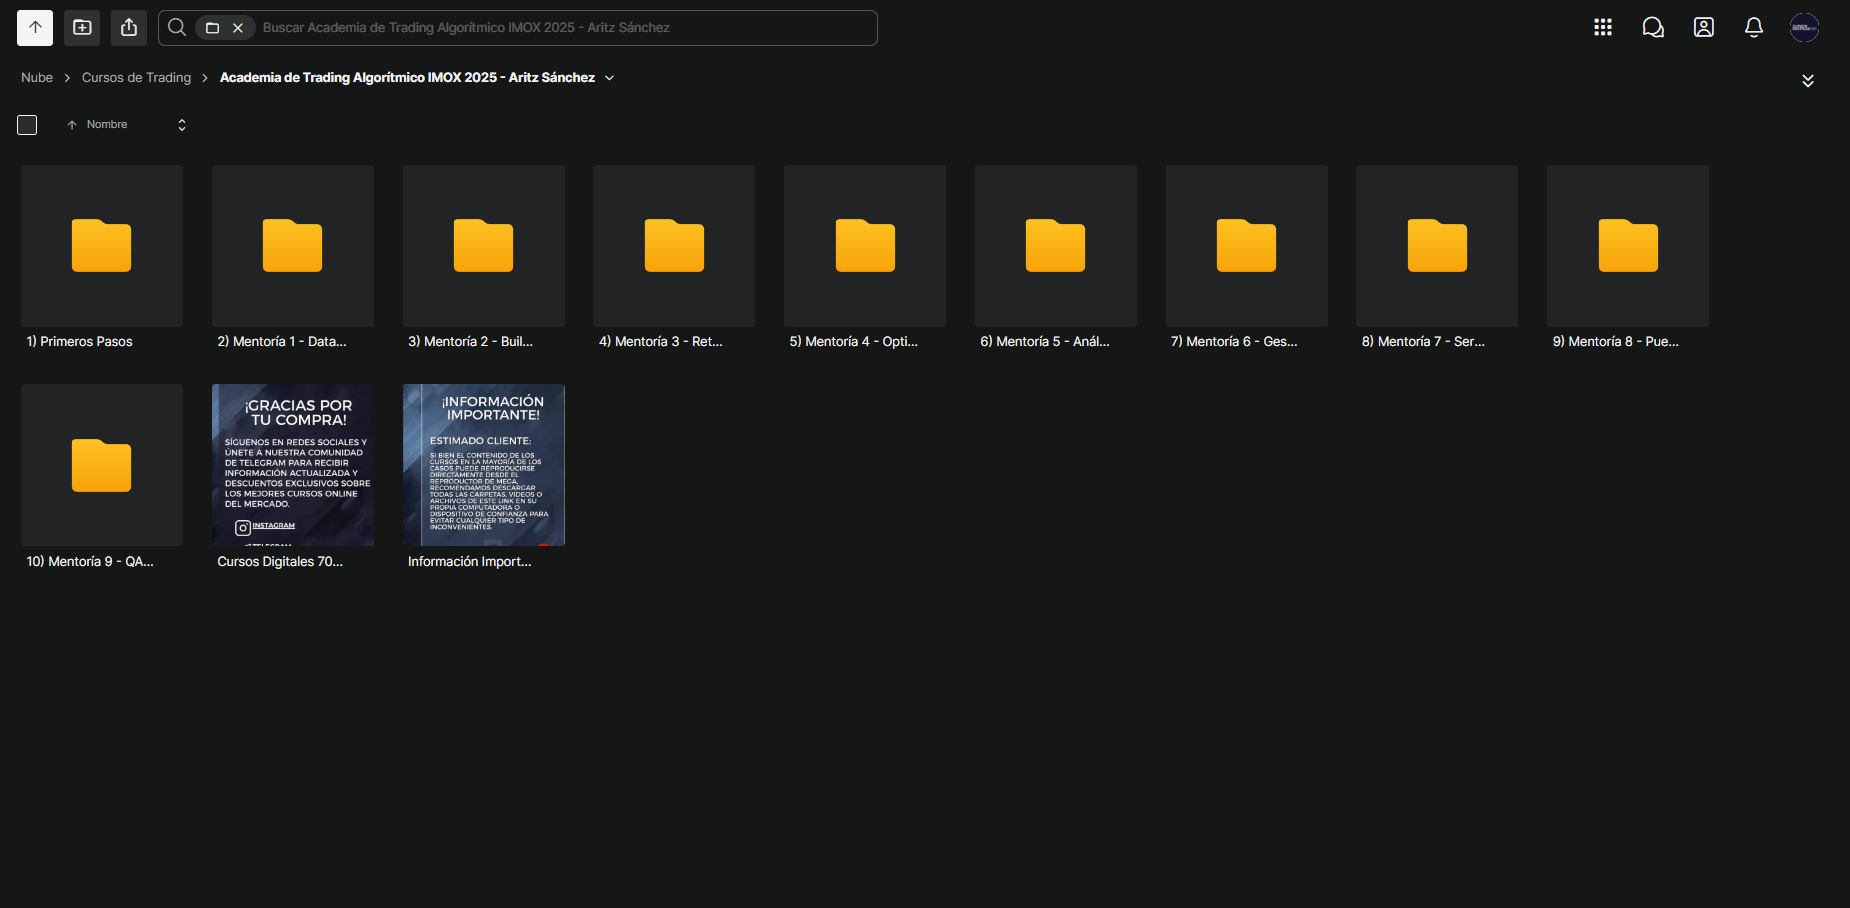Open the notifications bell
Viewport: 1850px width, 908px height.
[1754, 28]
